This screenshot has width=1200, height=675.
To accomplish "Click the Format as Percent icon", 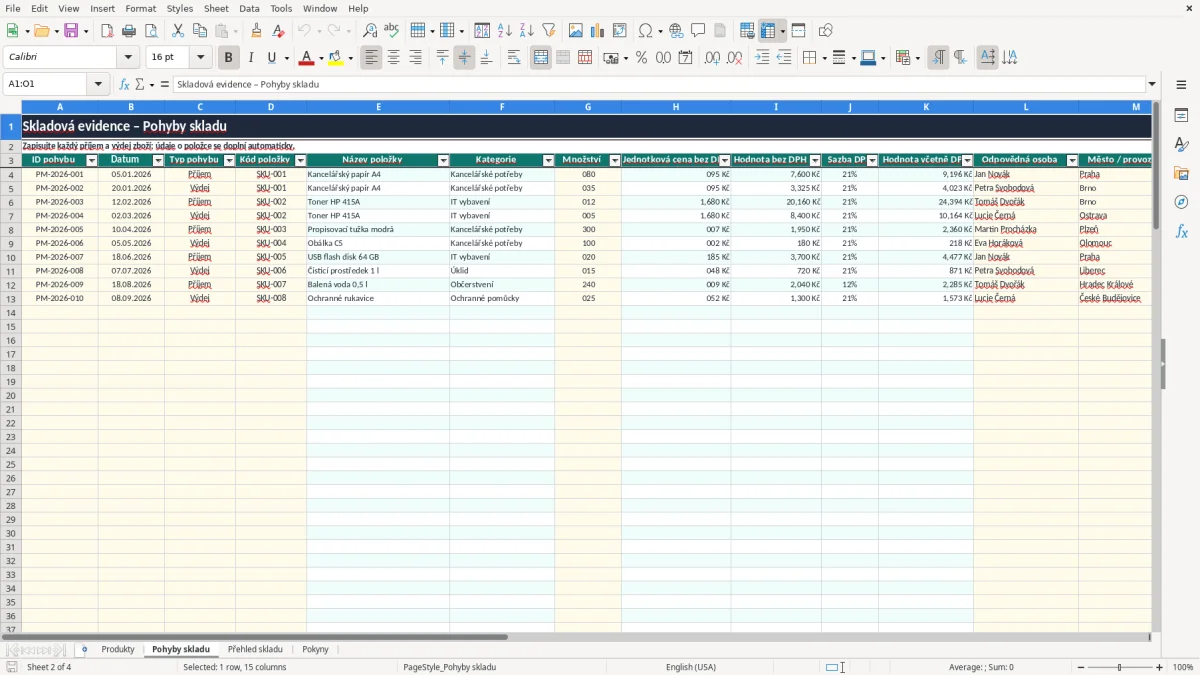I will point(641,58).
